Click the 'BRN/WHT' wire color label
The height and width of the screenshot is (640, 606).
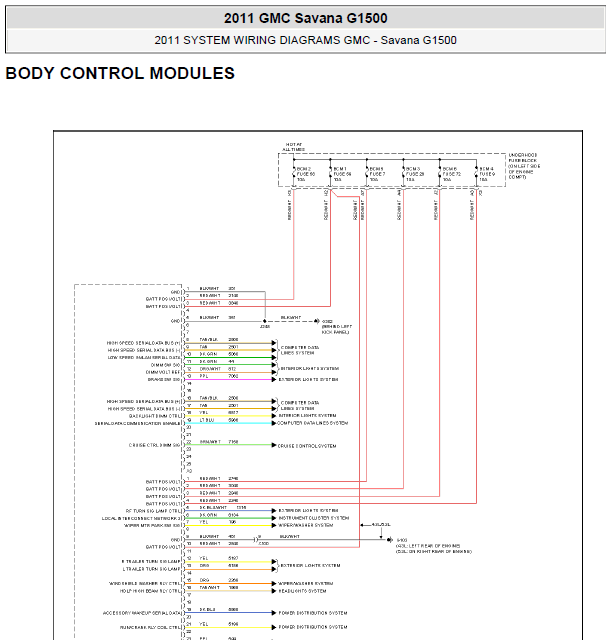210,442
